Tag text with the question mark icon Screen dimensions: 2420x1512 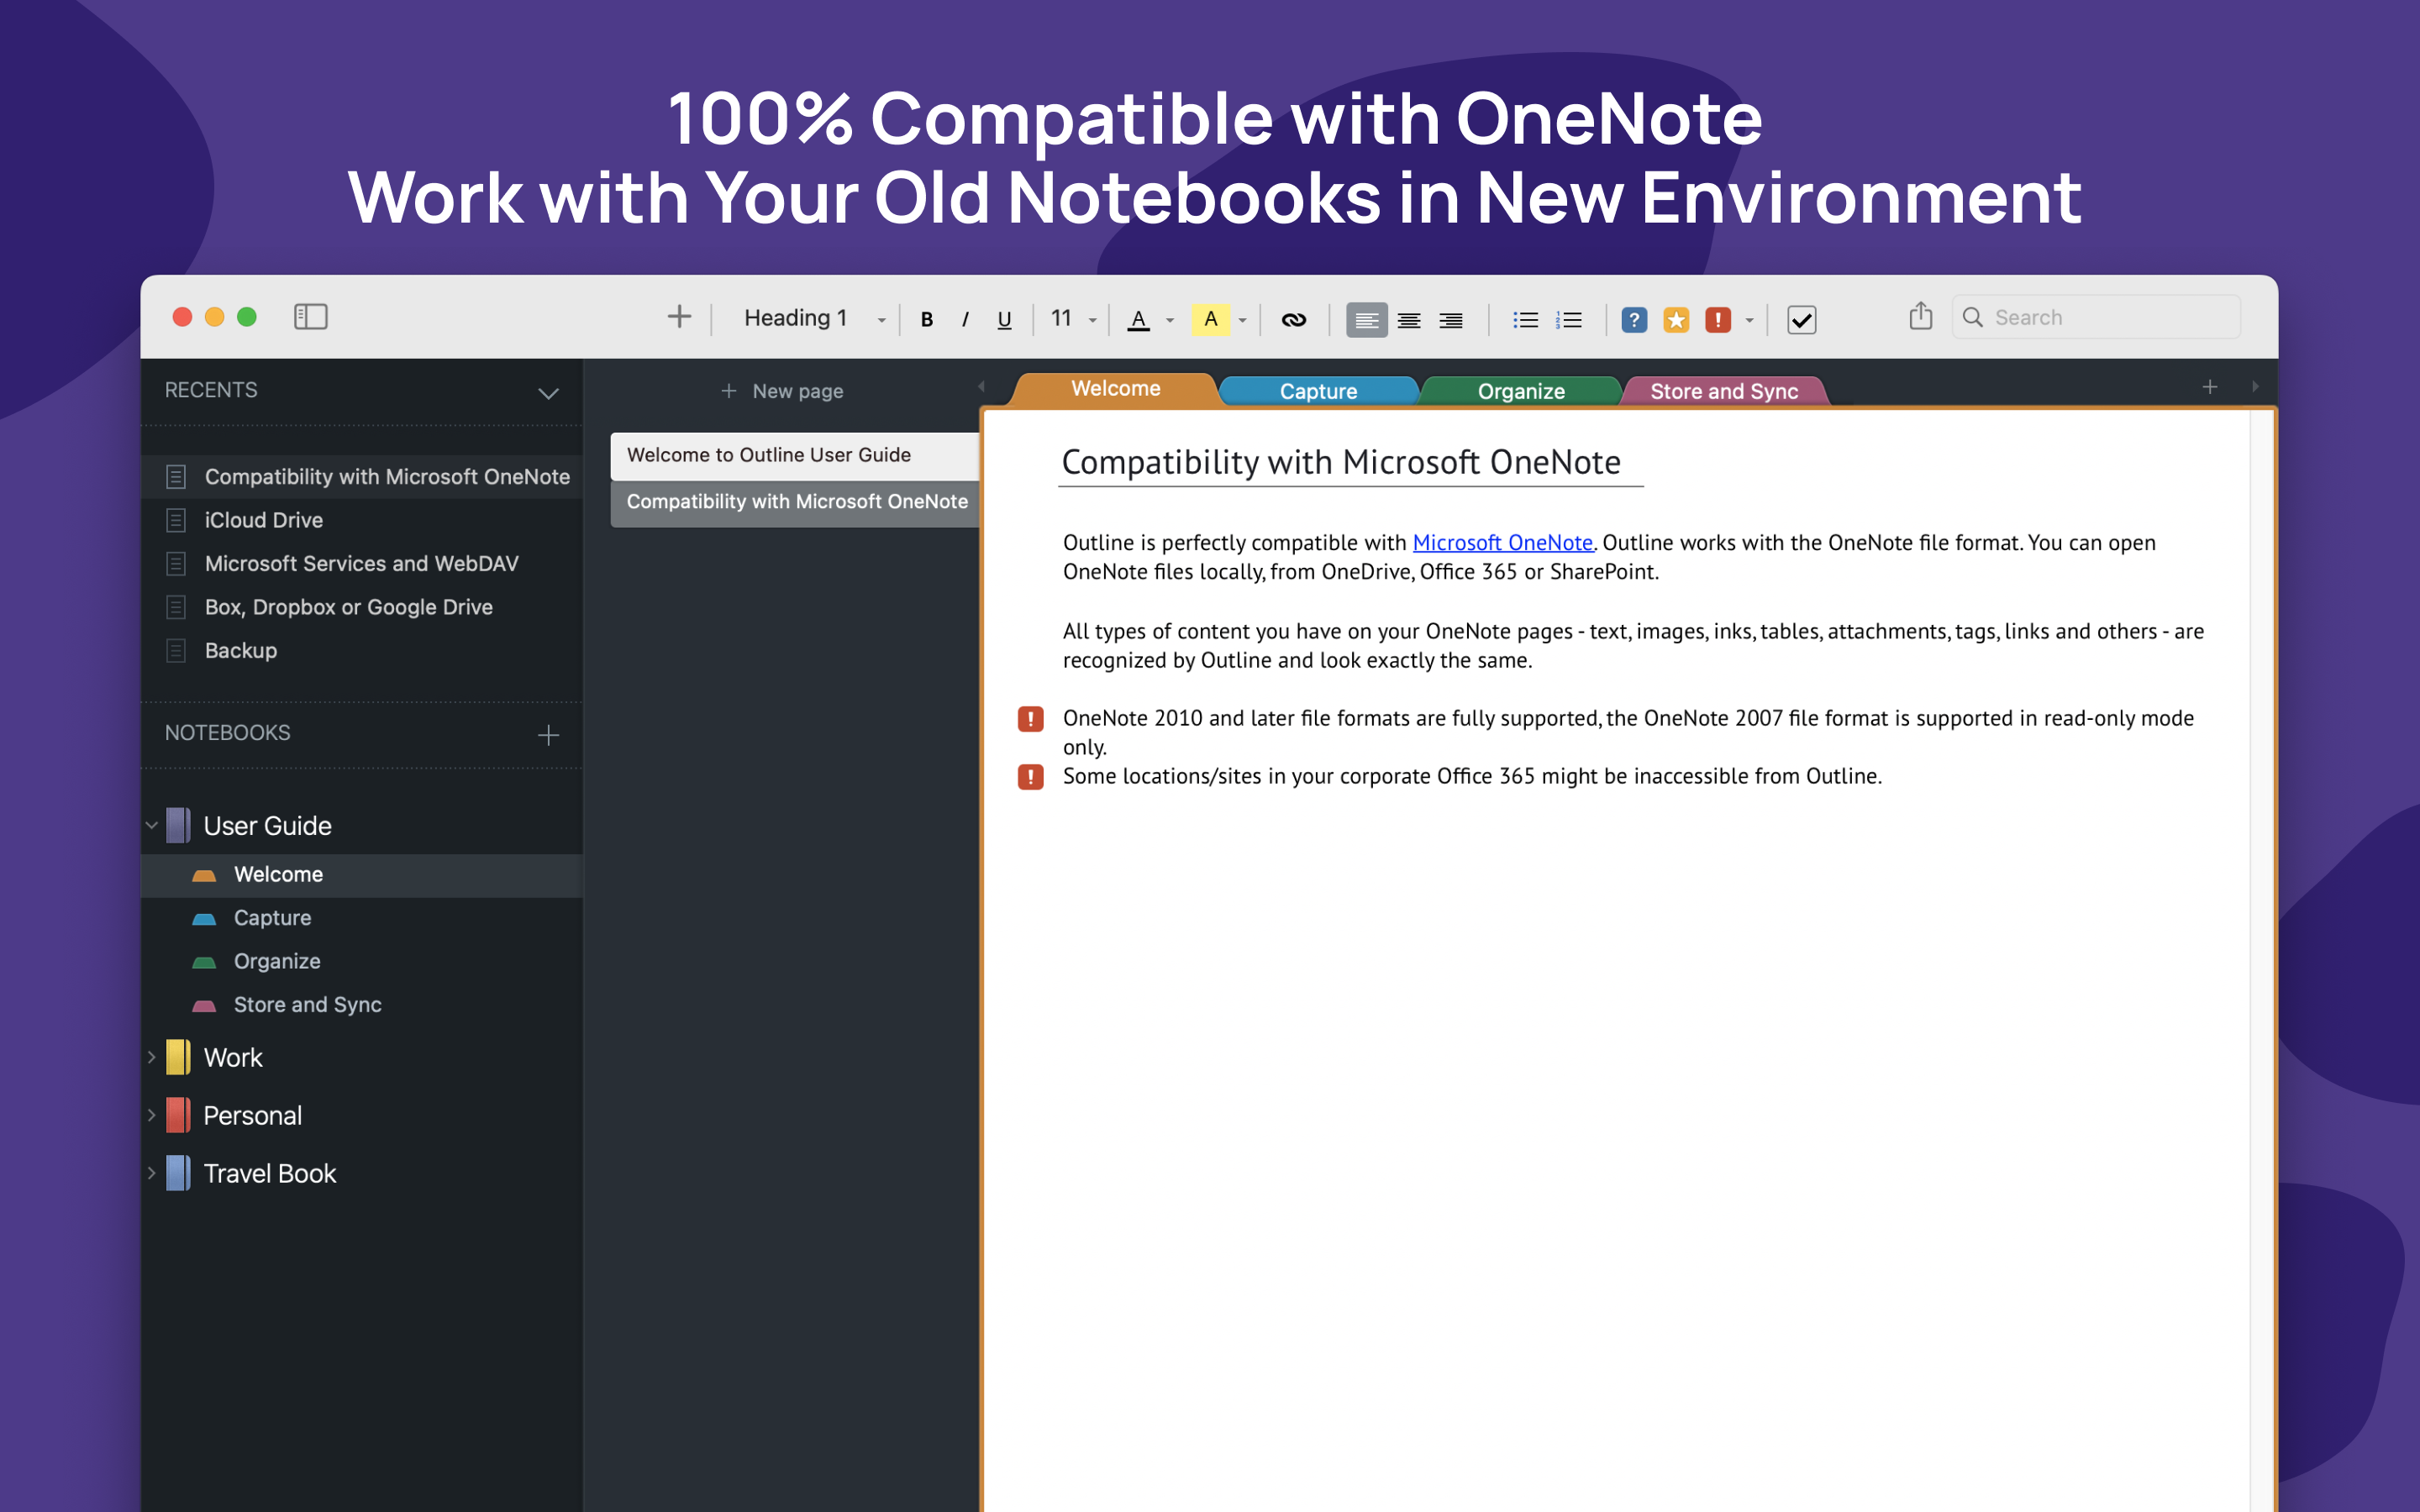(1634, 318)
